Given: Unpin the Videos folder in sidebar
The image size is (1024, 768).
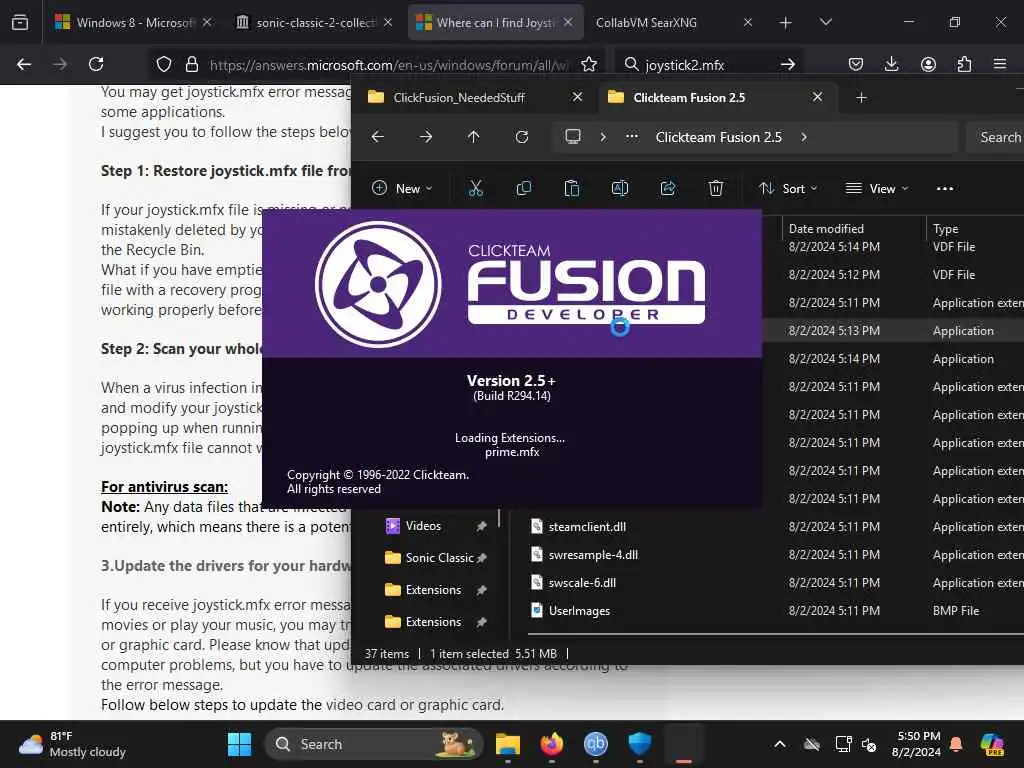Looking at the screenshot, I should (x=481, y=526).
